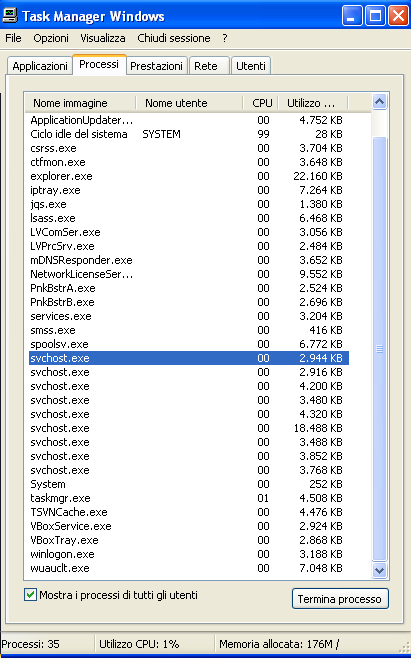
Task: Sort by Utilizzo memory column header
Action: (313, 103)
